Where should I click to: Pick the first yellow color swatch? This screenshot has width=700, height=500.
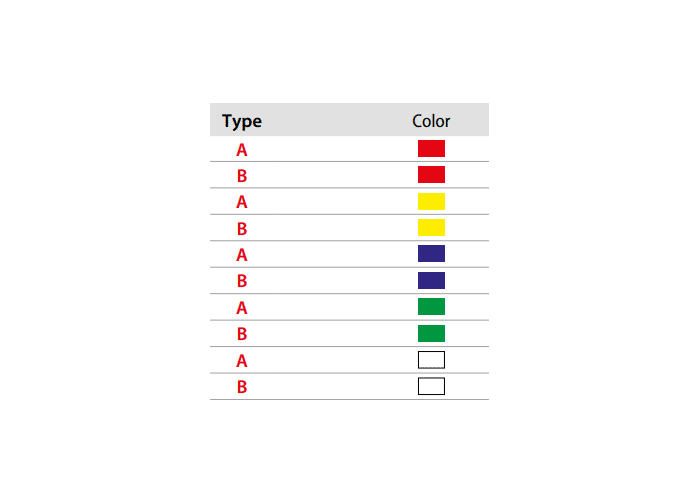pyautogui.click(x=431, y=201)
